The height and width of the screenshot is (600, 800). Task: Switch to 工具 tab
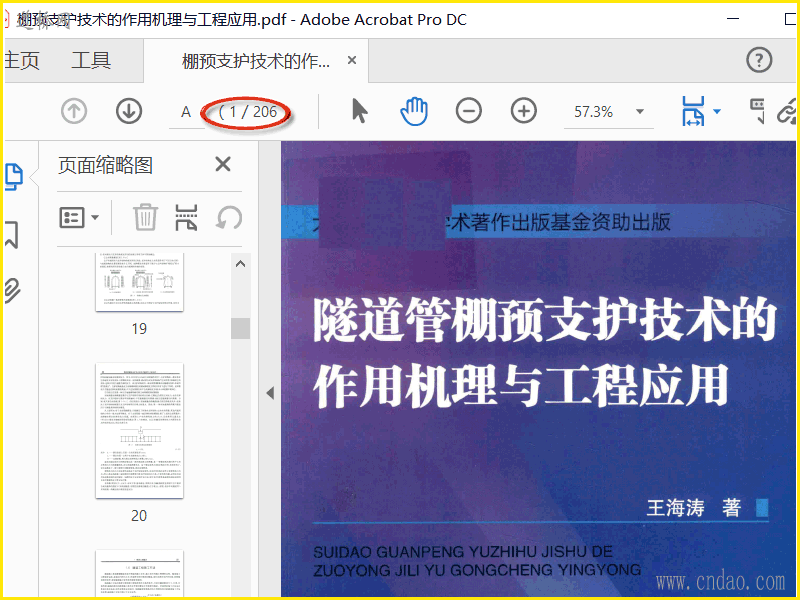[91, 60]
